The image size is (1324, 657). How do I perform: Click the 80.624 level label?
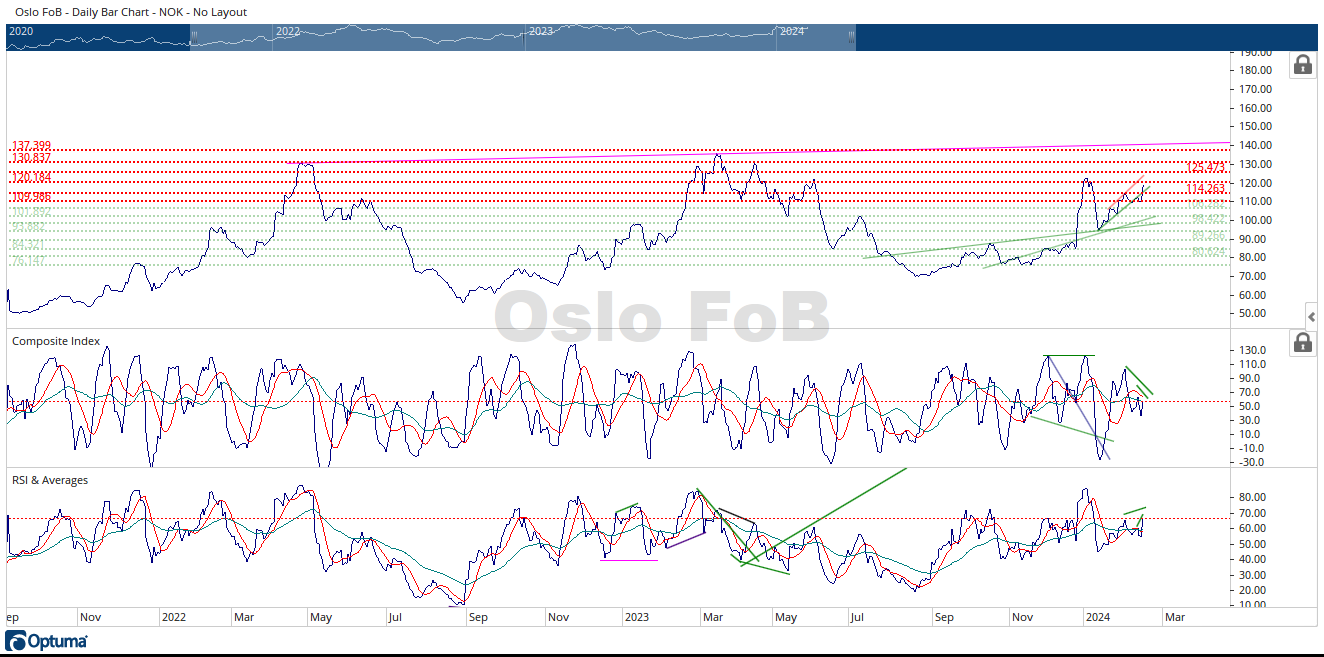1209,252
